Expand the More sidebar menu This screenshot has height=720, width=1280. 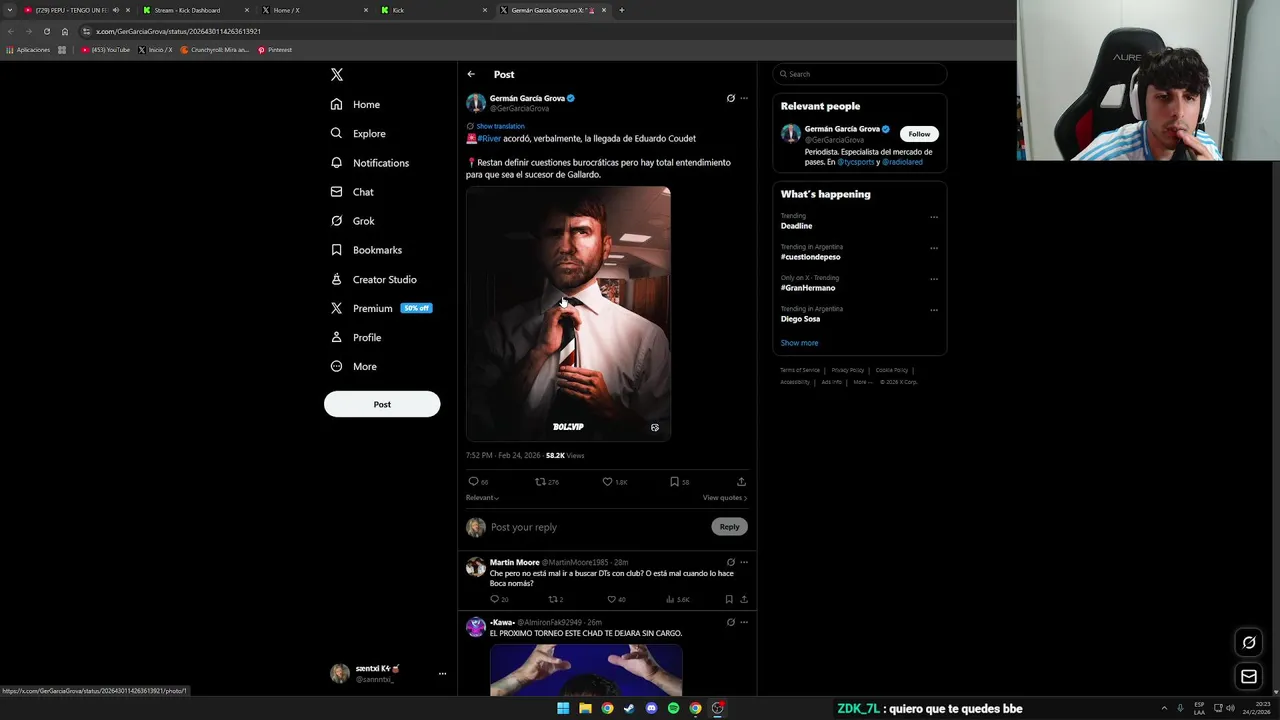[x=354, y=366]
